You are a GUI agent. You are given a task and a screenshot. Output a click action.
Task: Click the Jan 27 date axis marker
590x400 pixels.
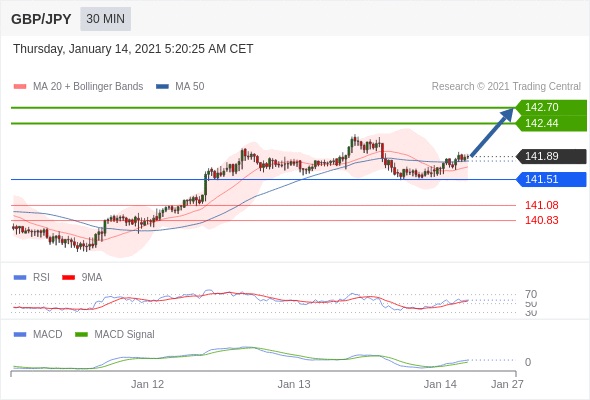[507, 384]
